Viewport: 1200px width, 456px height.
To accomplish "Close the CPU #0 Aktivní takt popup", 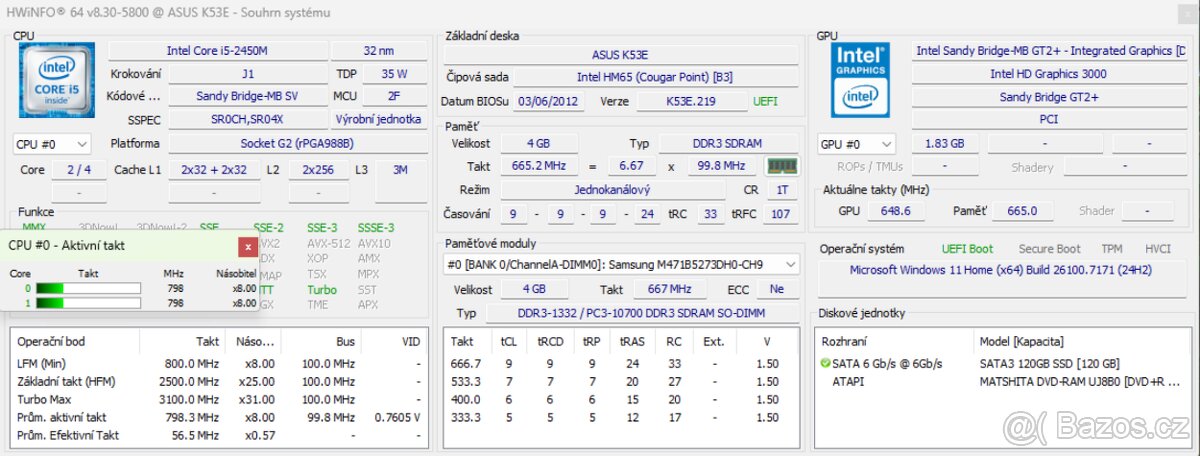I will pyautogui.click(x=248, y=246).
